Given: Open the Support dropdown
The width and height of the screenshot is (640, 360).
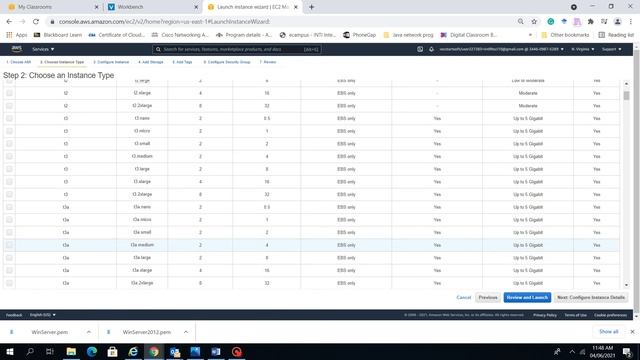Looking at the screenshot, I should (611, 49).
